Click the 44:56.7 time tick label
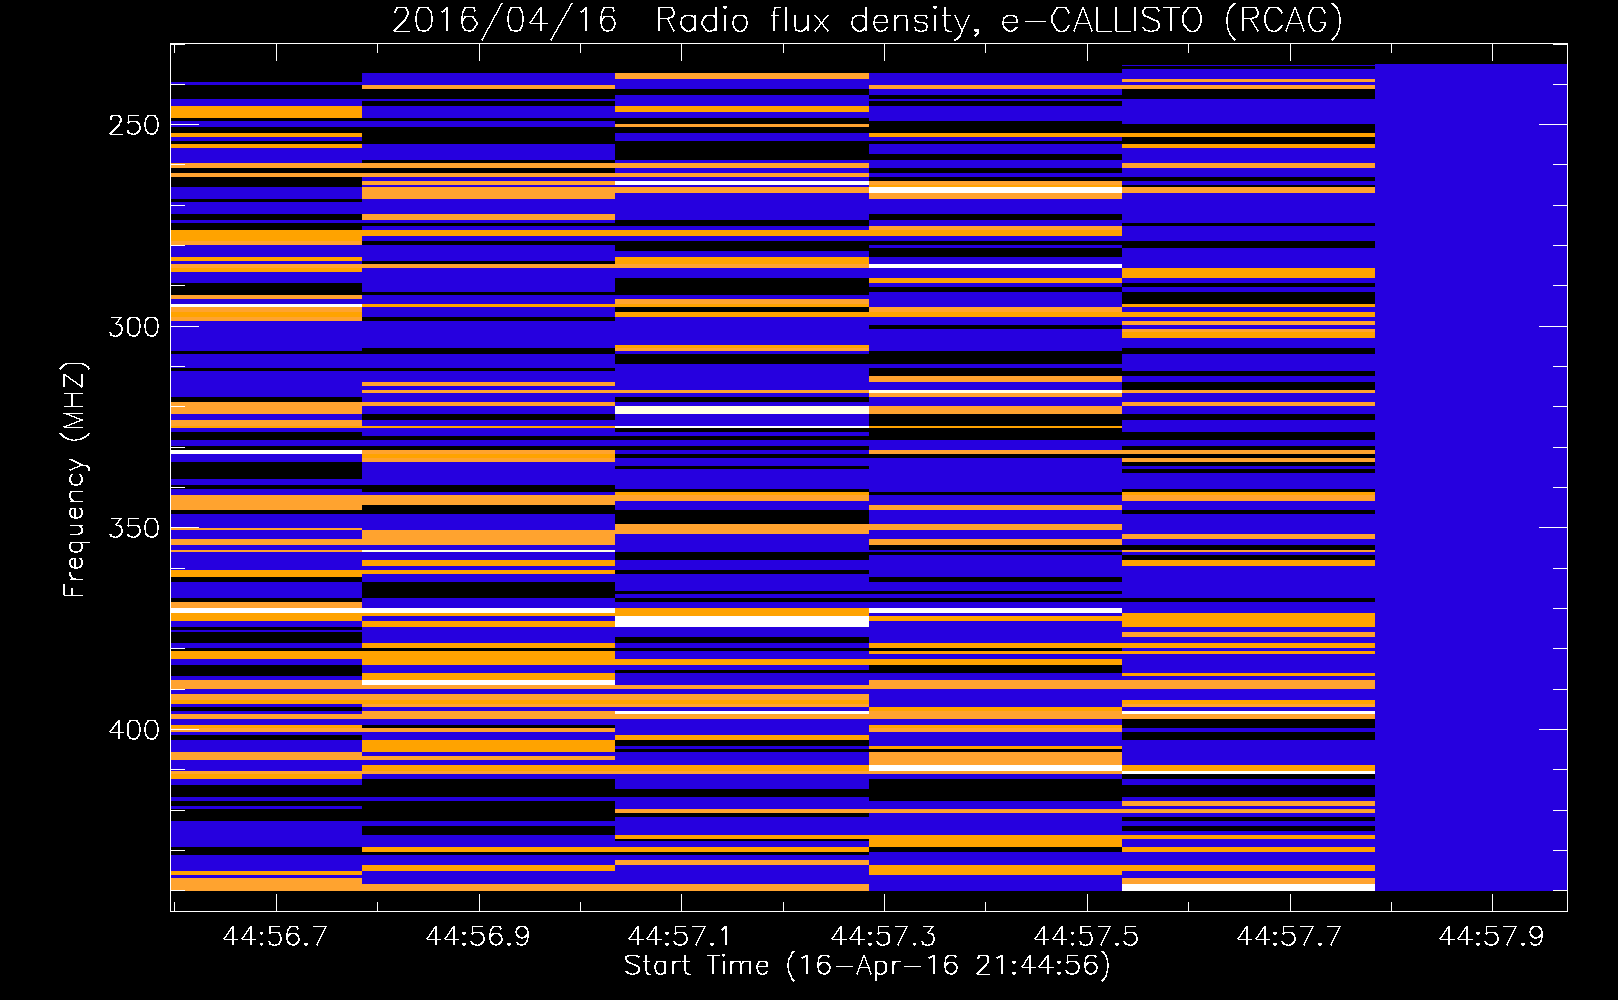 coord(275,937)
